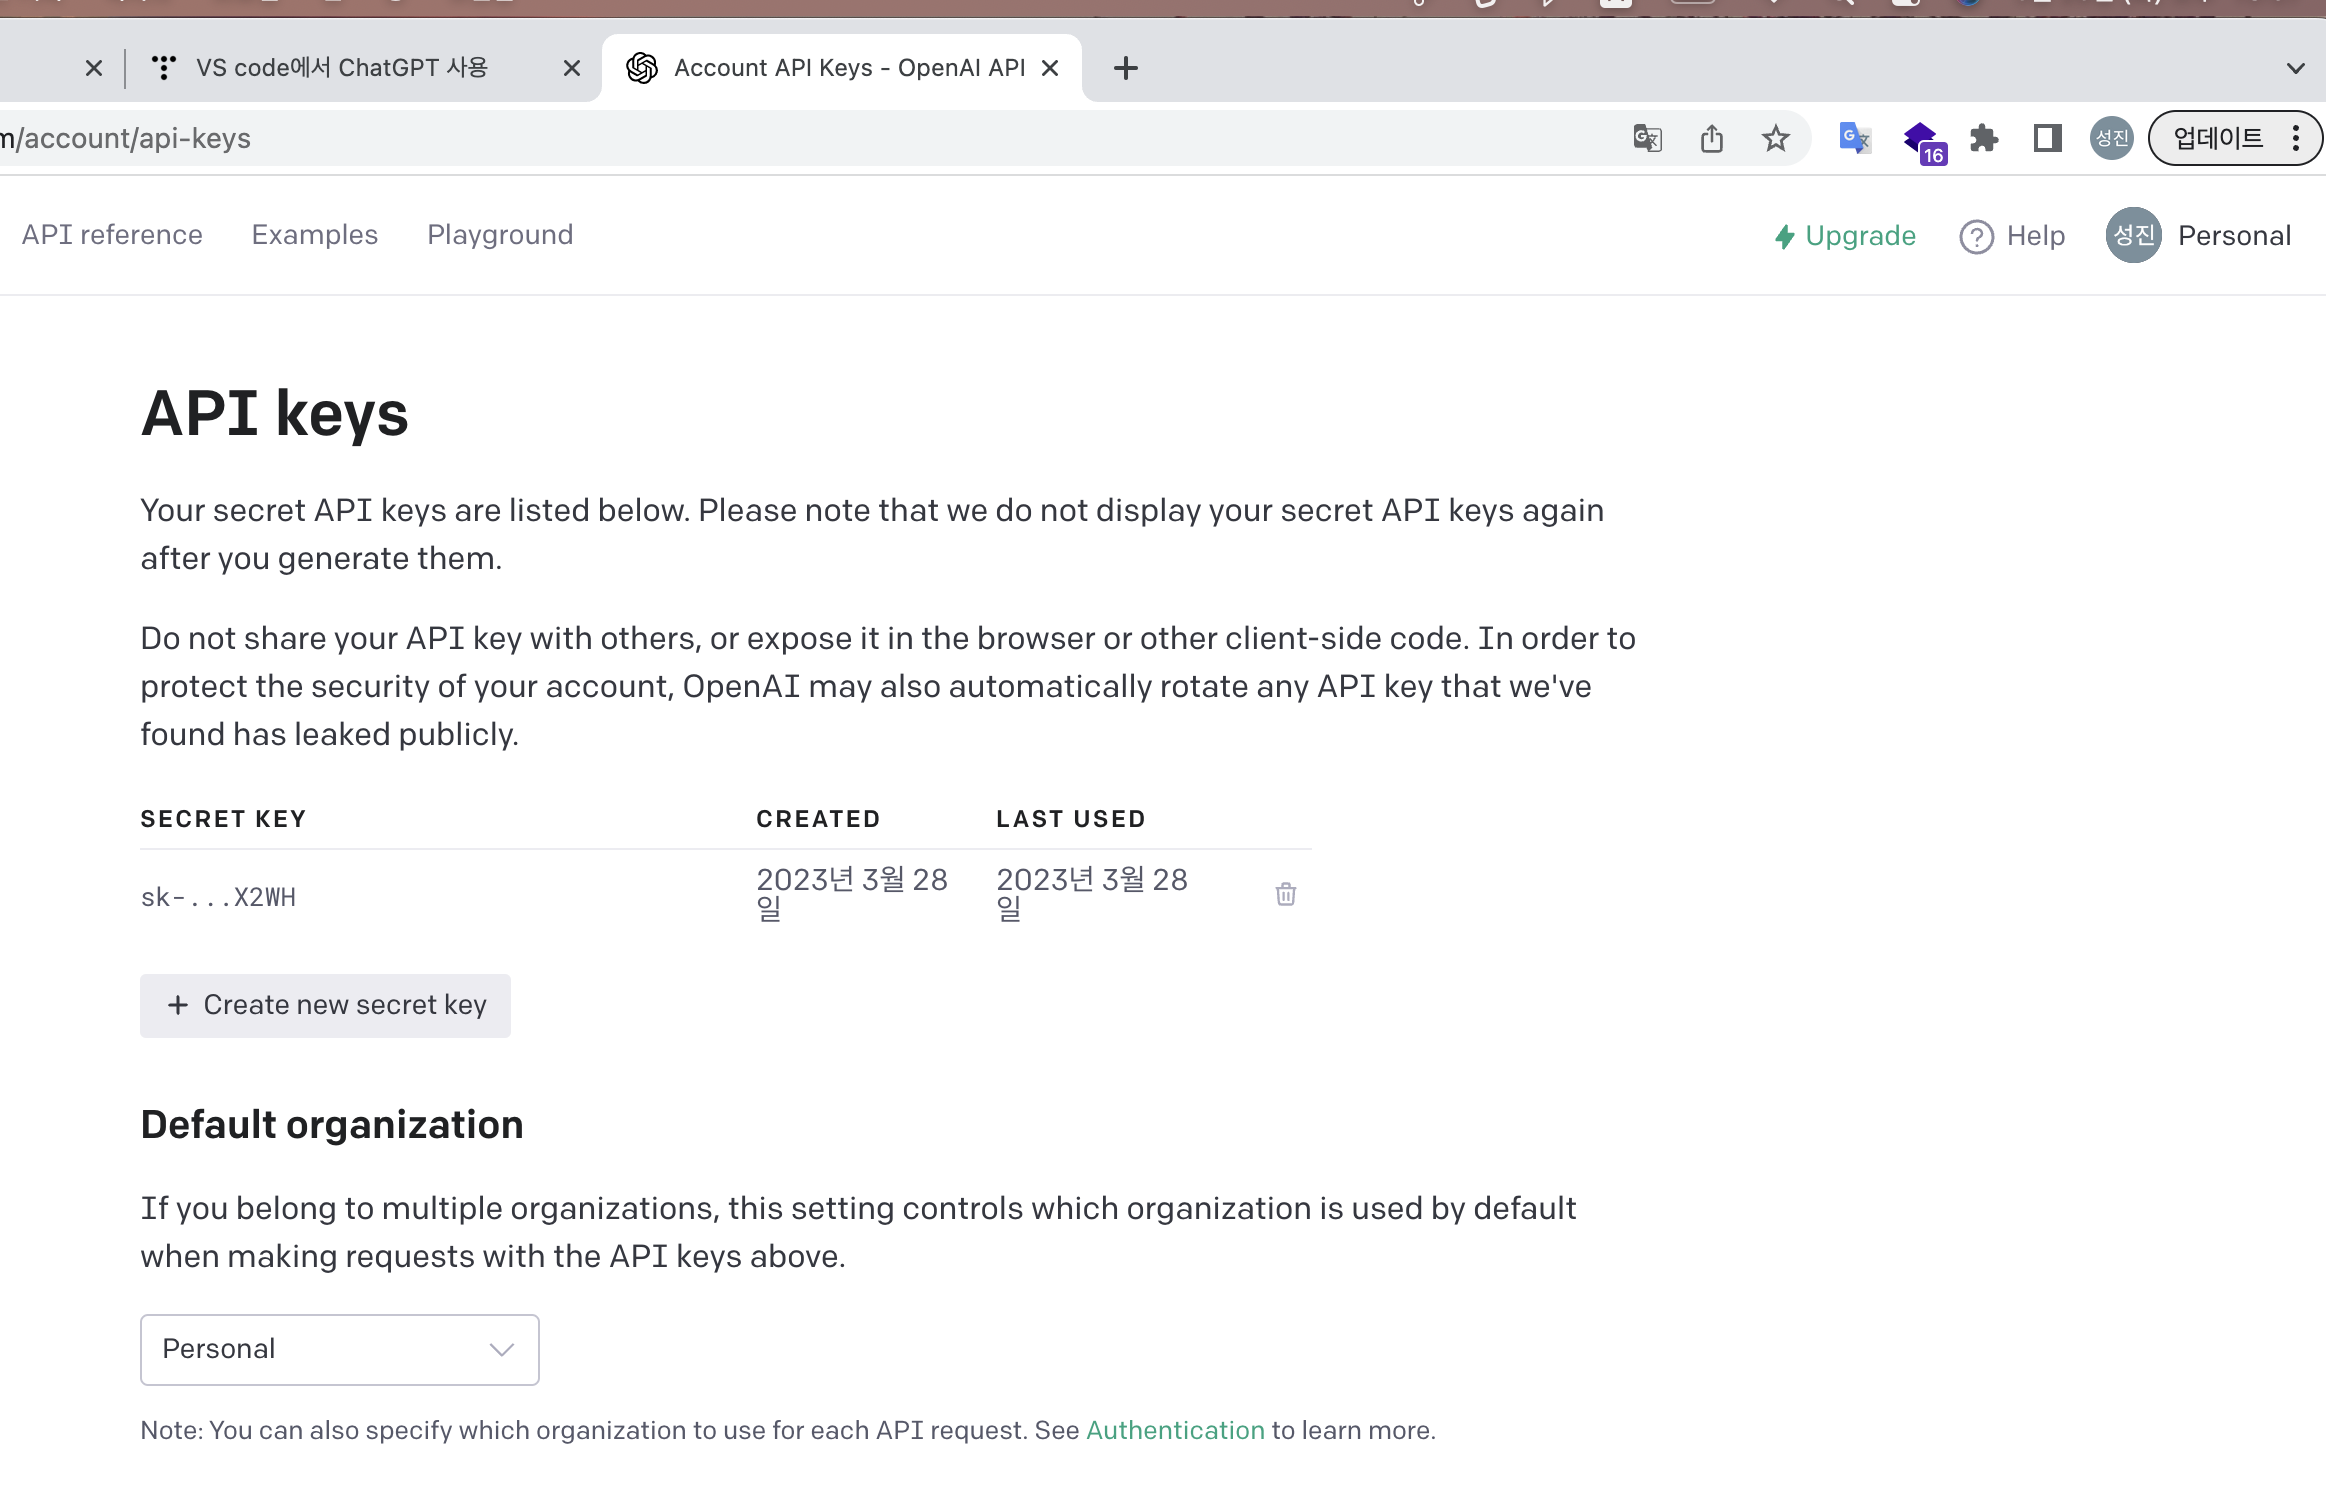Expand the tab search chevron

click(2295, 68)
